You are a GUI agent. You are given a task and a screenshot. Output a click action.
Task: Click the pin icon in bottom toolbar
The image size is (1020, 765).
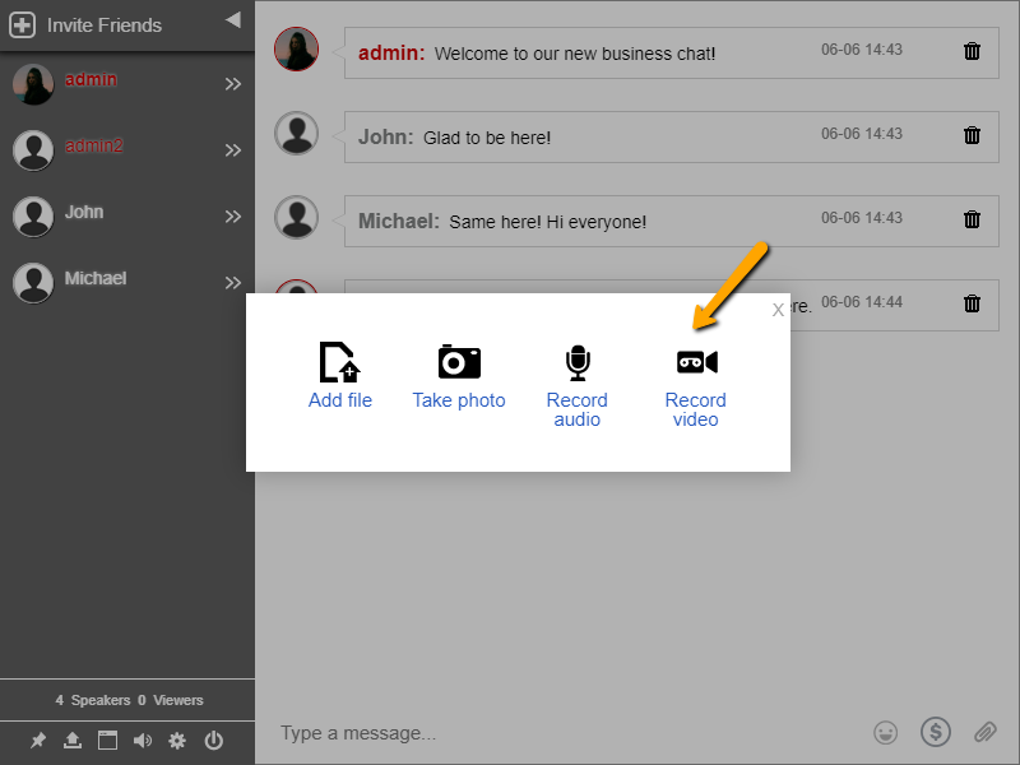coord(39,741)
